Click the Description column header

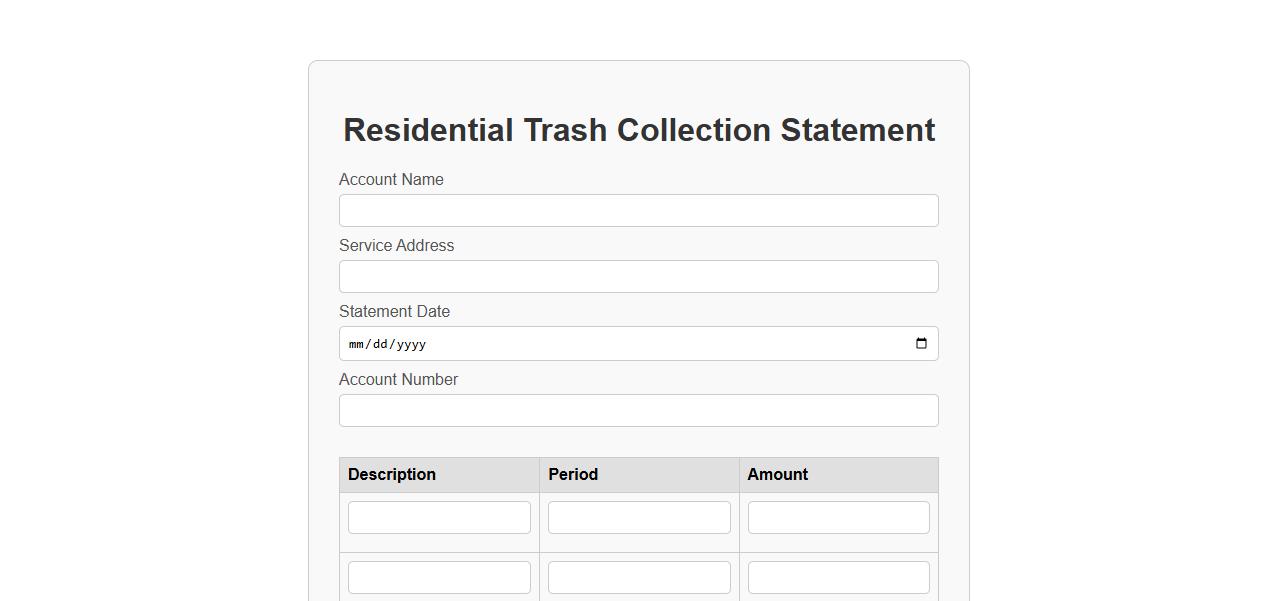tap(392, 475)
